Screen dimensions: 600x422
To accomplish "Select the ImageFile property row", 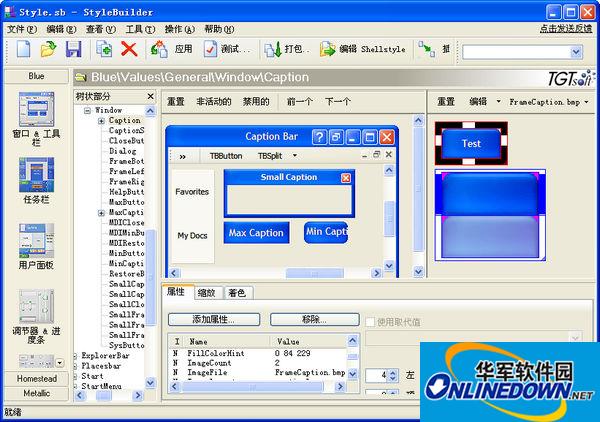I will (258, 372).
